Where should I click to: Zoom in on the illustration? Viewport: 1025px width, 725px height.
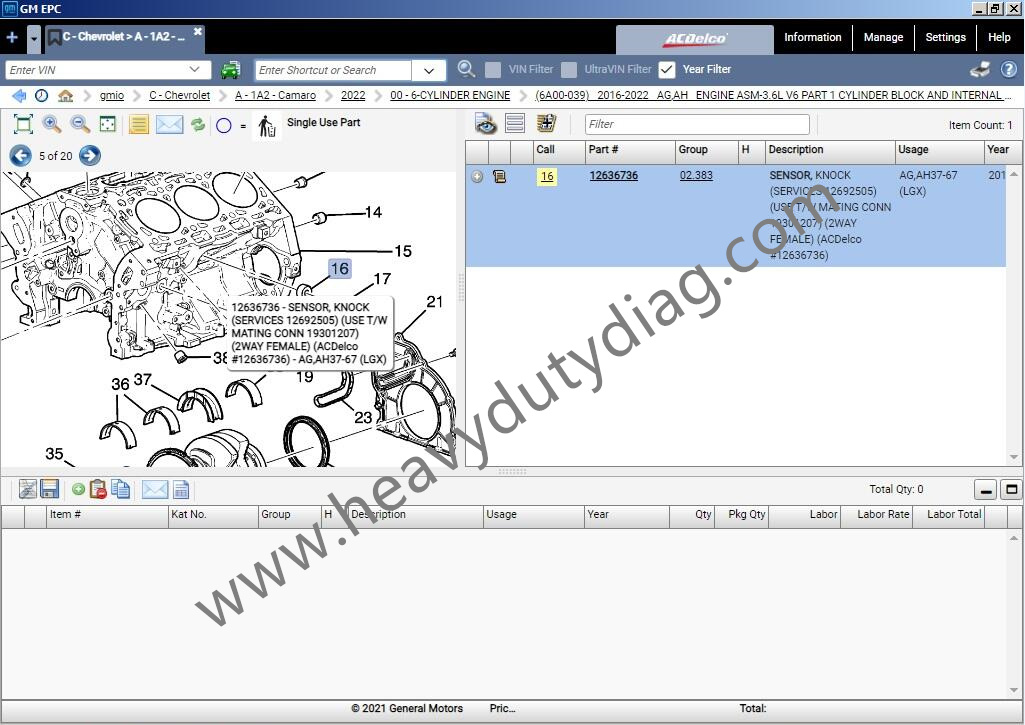[52, 124]
